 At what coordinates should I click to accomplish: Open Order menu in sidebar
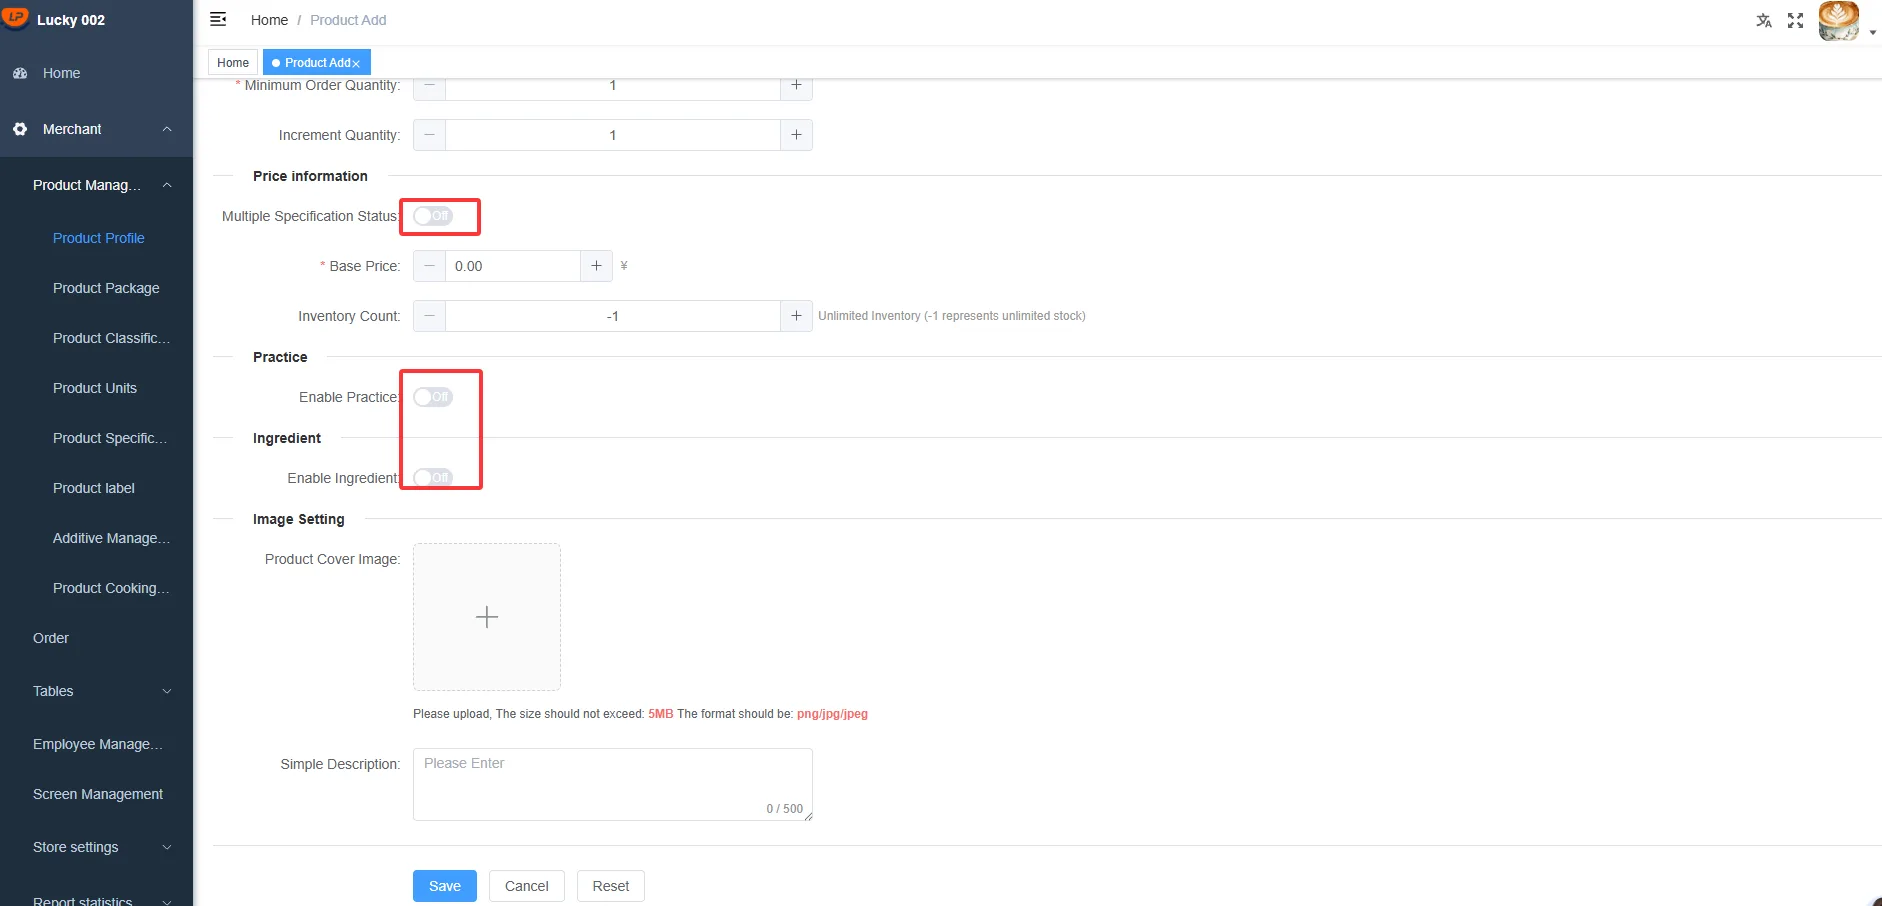click(x=51, y=638)
